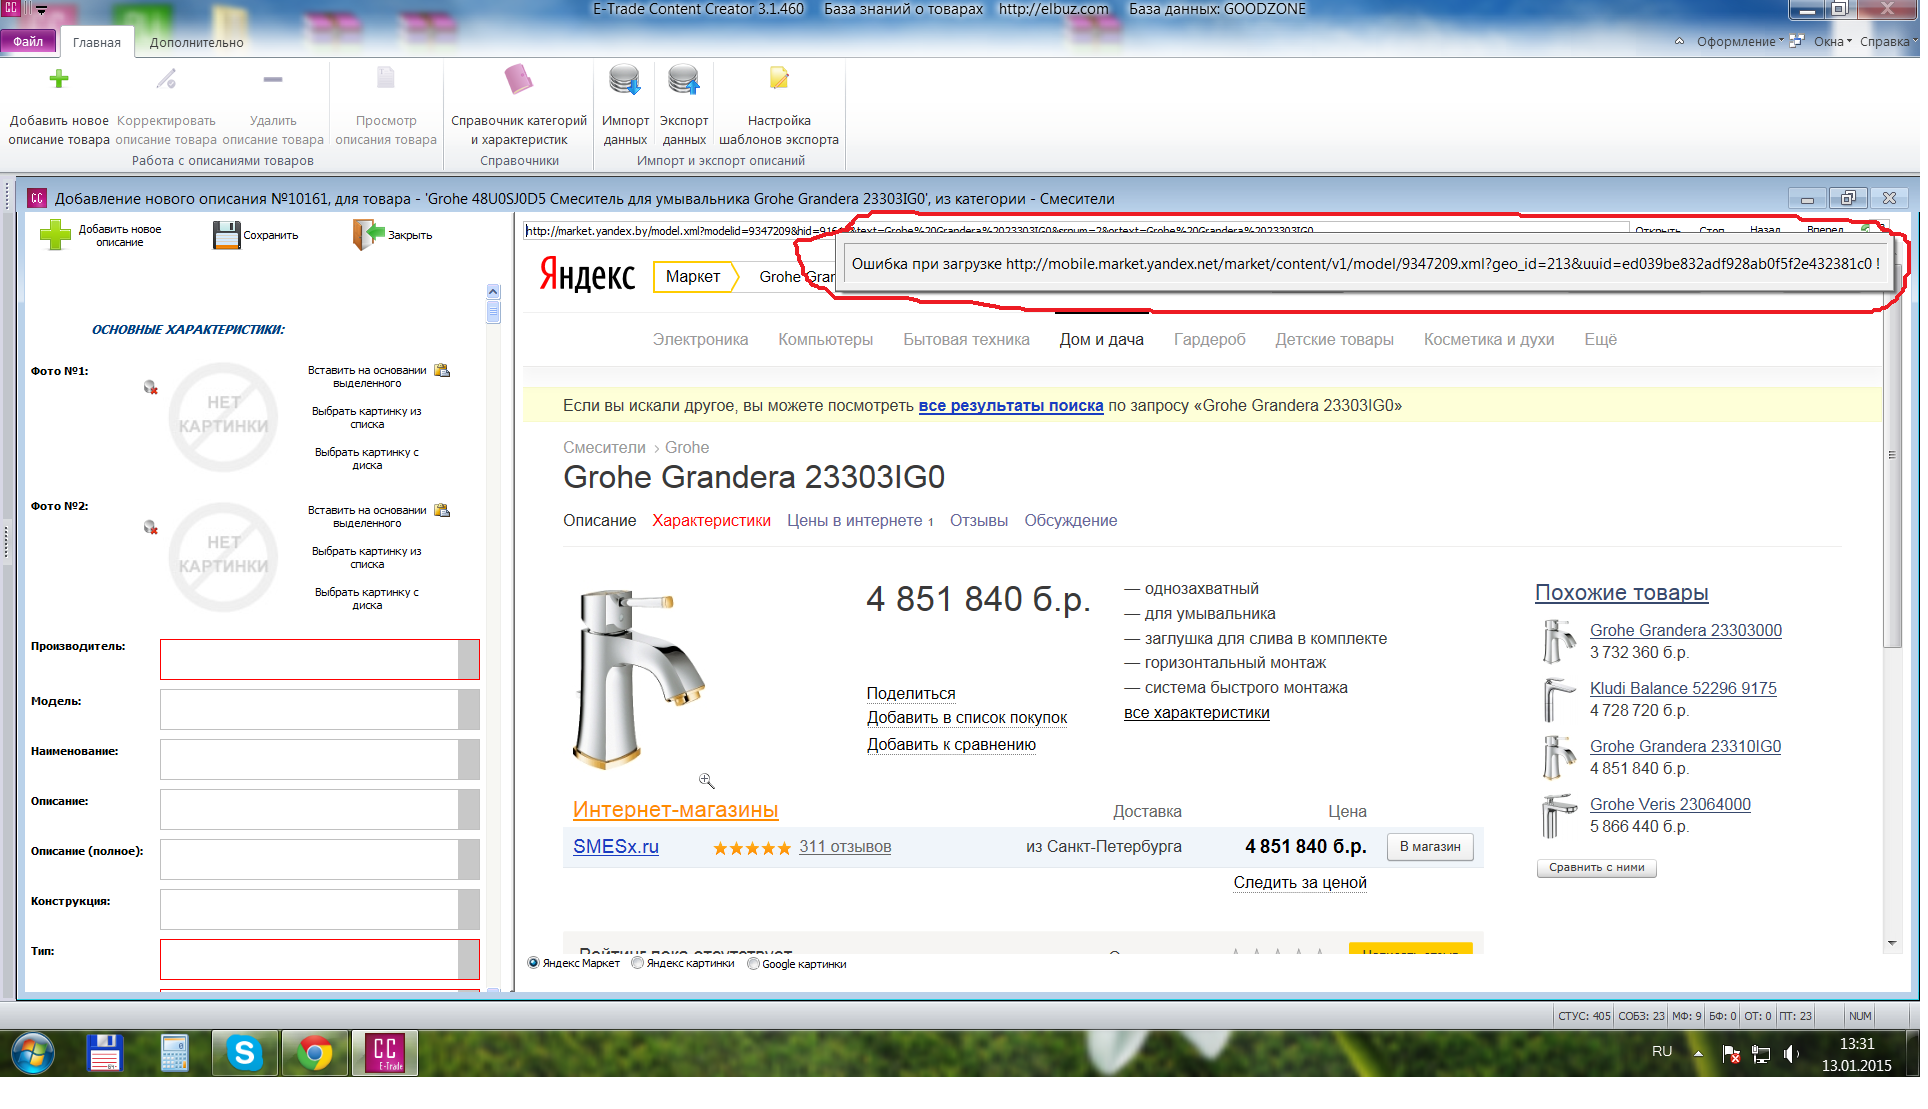Select the Яндекс картинки radio button

637,963
